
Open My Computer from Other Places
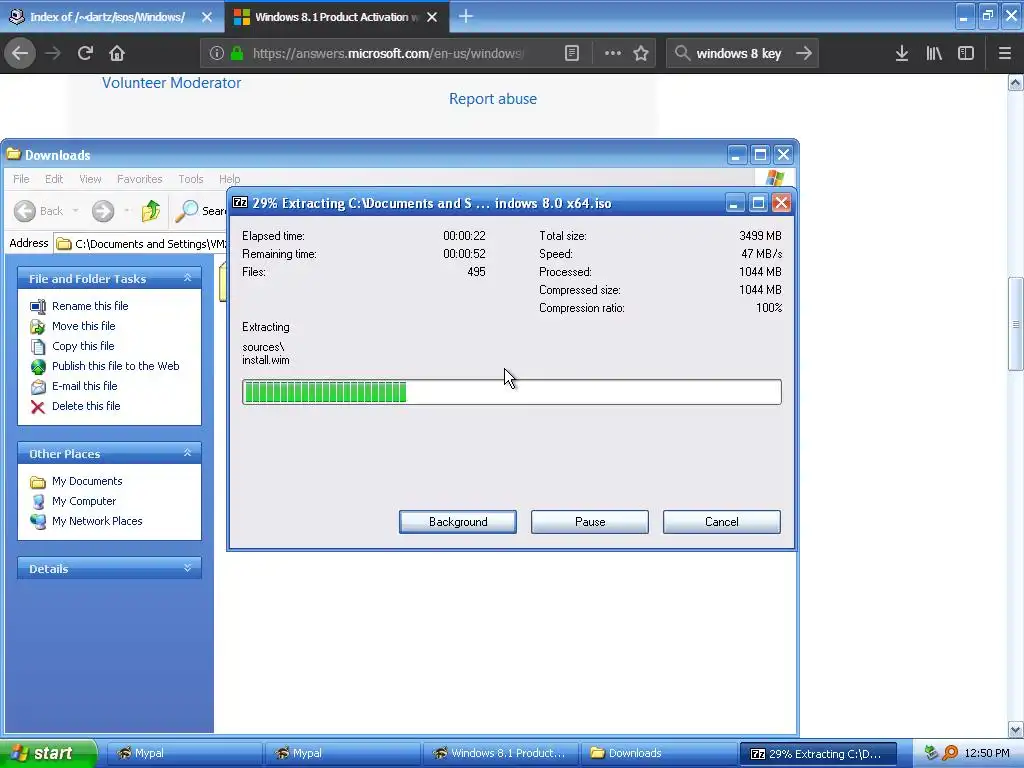click(84, 501)
